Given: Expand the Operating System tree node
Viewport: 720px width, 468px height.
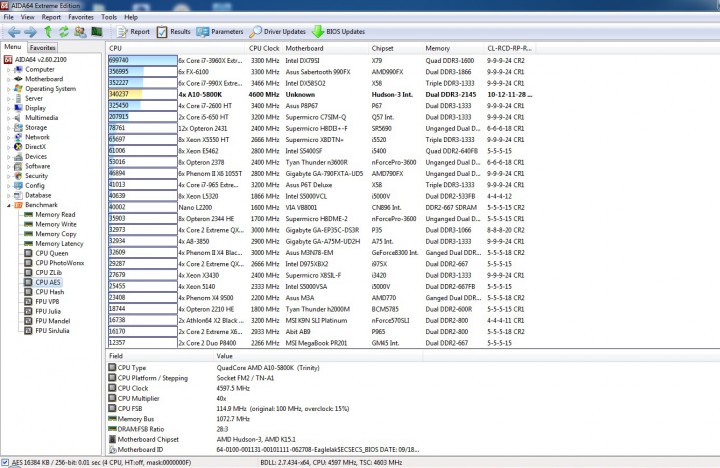Looking at the screenshot, I should pos(9,89).
